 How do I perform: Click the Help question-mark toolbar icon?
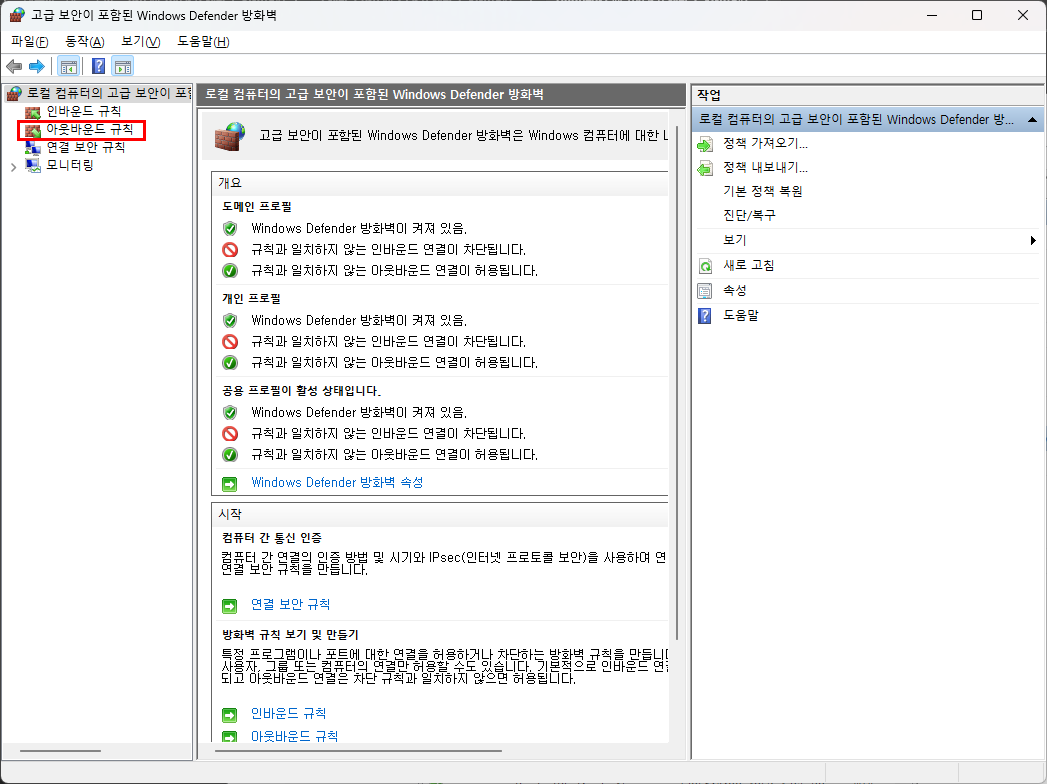[x=98, y=66]
